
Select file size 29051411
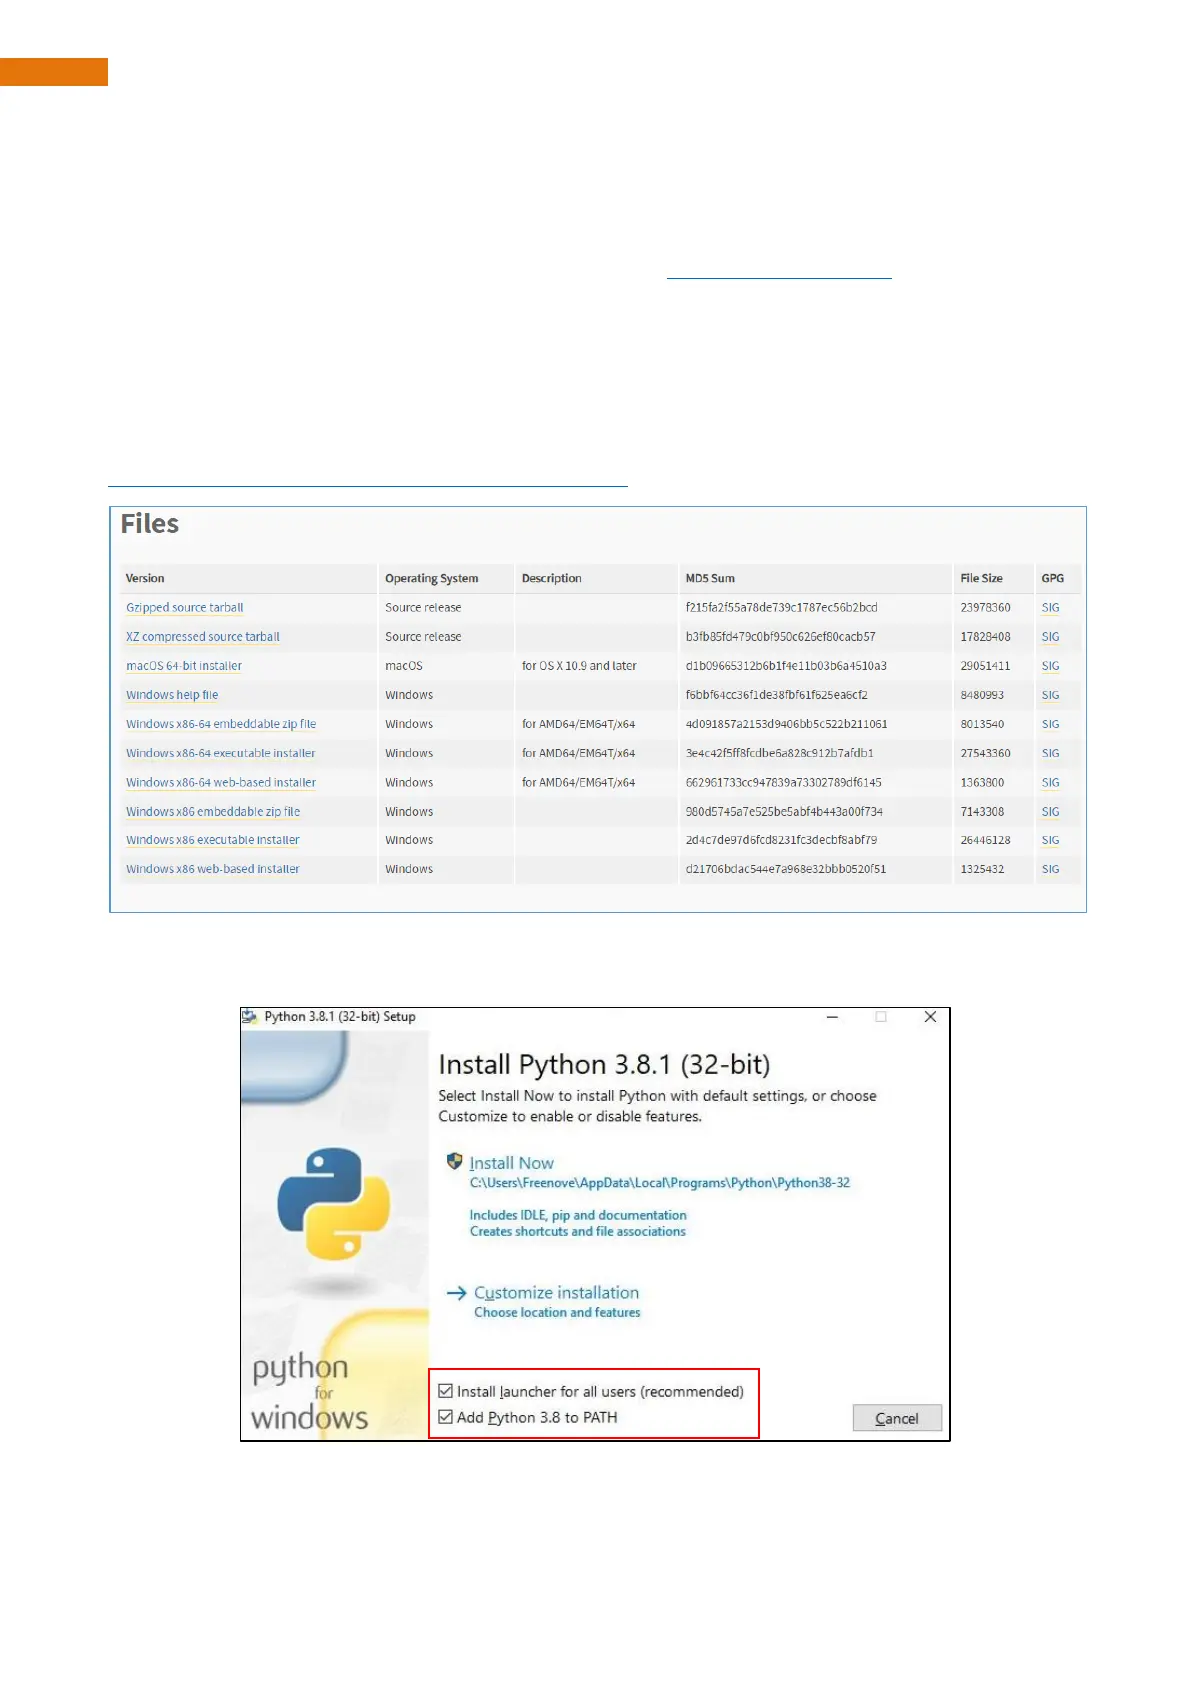click(x=985, y=665)
